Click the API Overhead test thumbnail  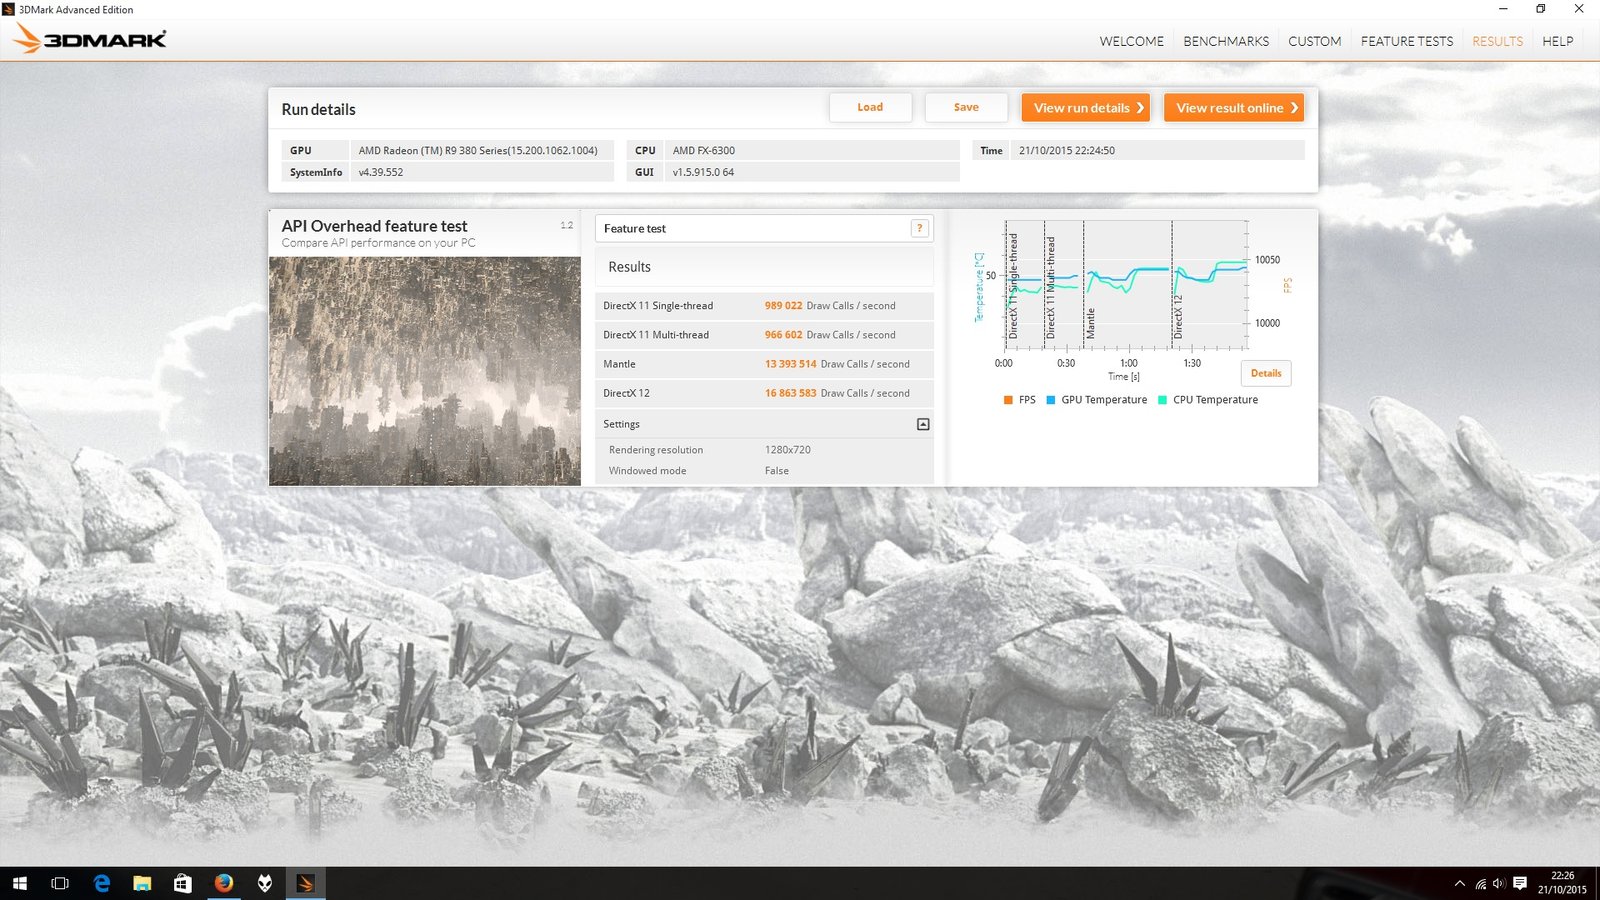coord(425,371)
